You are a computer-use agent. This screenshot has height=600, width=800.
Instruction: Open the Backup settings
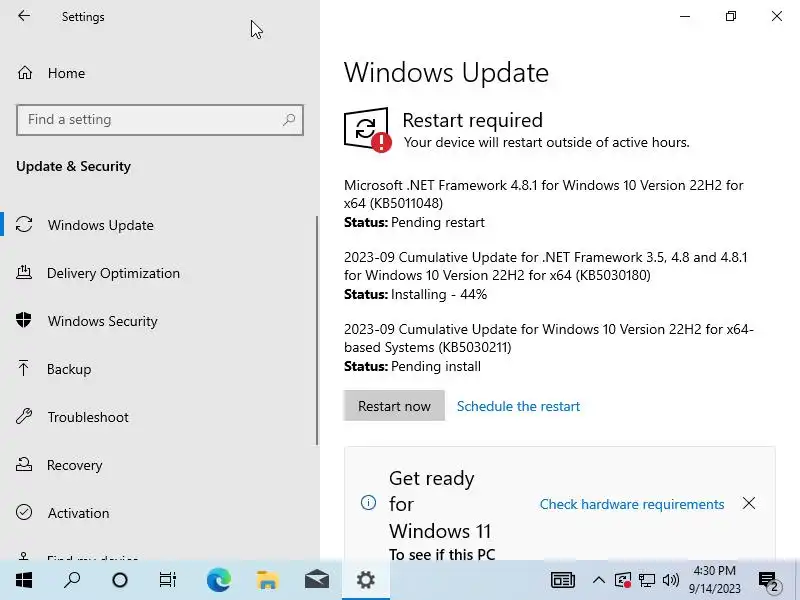(69, 369)
